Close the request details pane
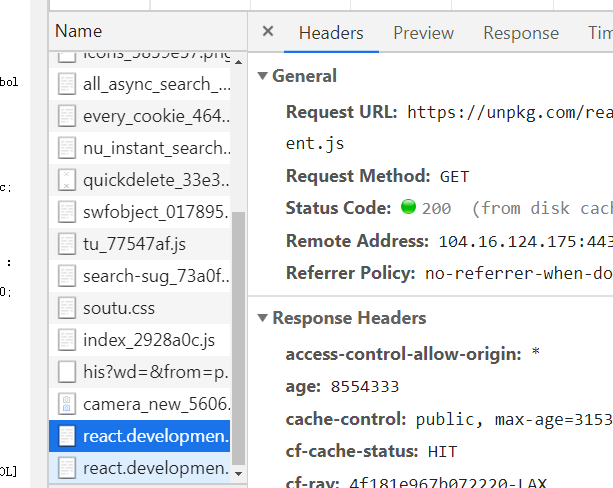Viewport: 613px width, 488px height. [268, 31]
